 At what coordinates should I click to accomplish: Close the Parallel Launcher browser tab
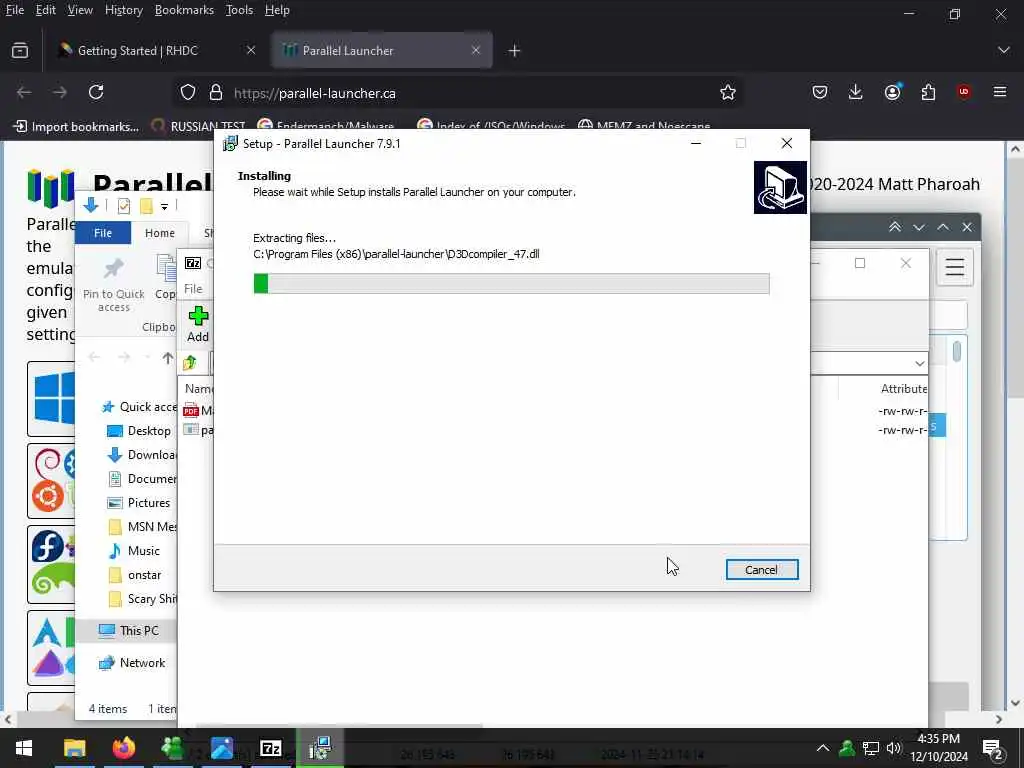tap(475, 50)
